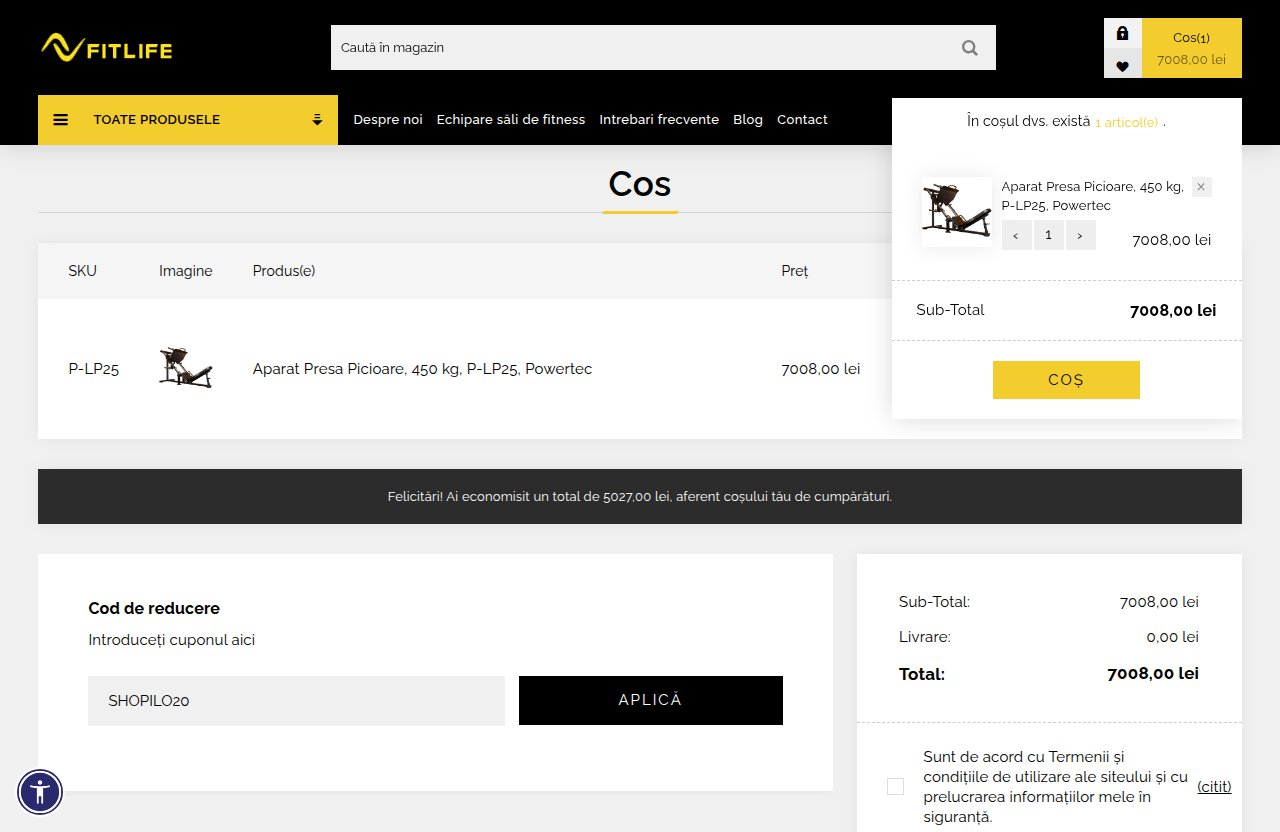1280x832 pixels.
Task: Click quantity field in mini cart
Action: [x=1048, y=235]
